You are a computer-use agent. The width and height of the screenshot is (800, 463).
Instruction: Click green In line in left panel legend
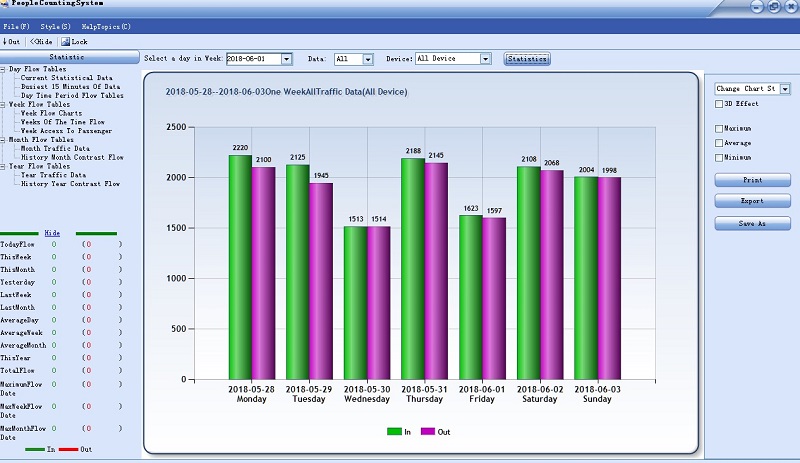tap(35, 450)
